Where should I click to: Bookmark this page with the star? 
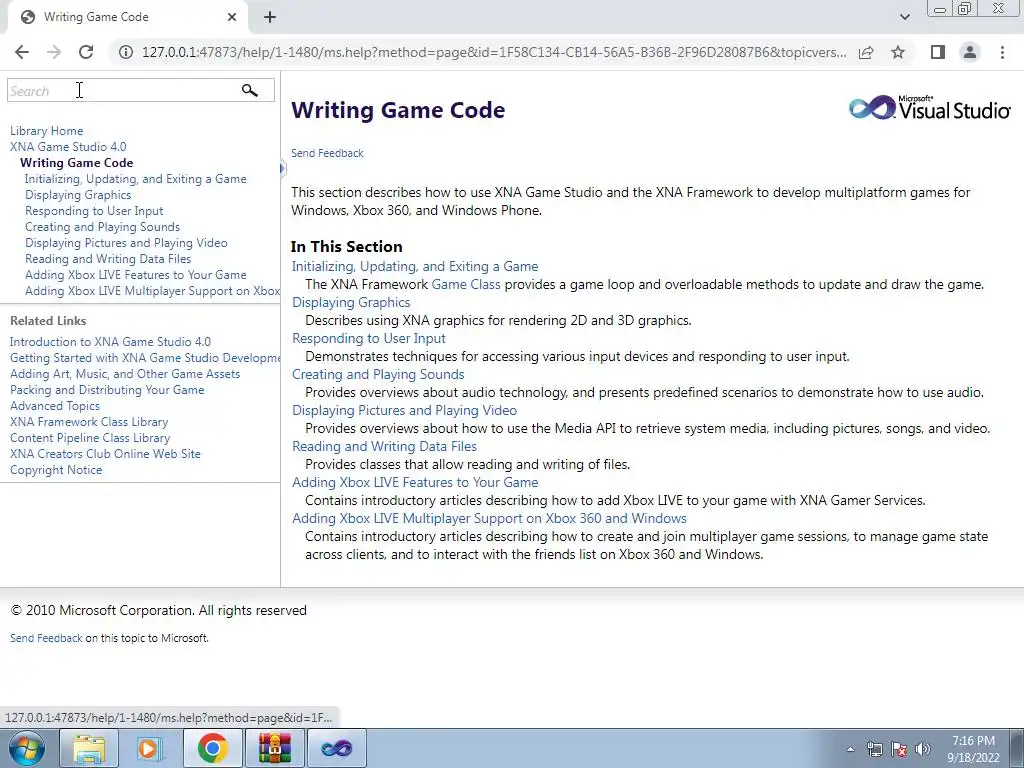click(899, 52)
